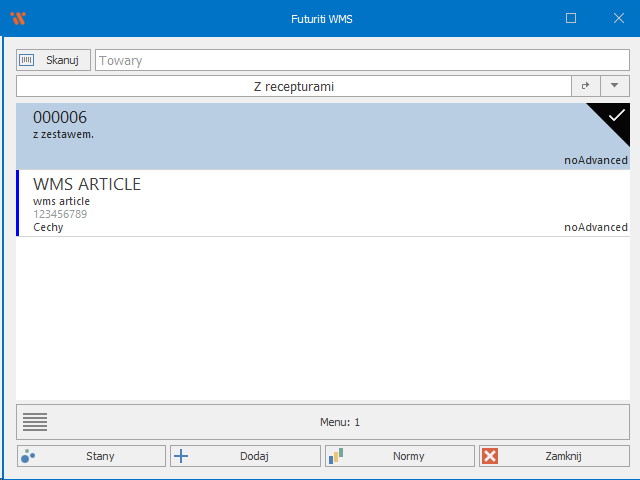Select the WMS ARTICLE list item
Image resolution: width=640 pixels, height=480 pixels.
300,203
